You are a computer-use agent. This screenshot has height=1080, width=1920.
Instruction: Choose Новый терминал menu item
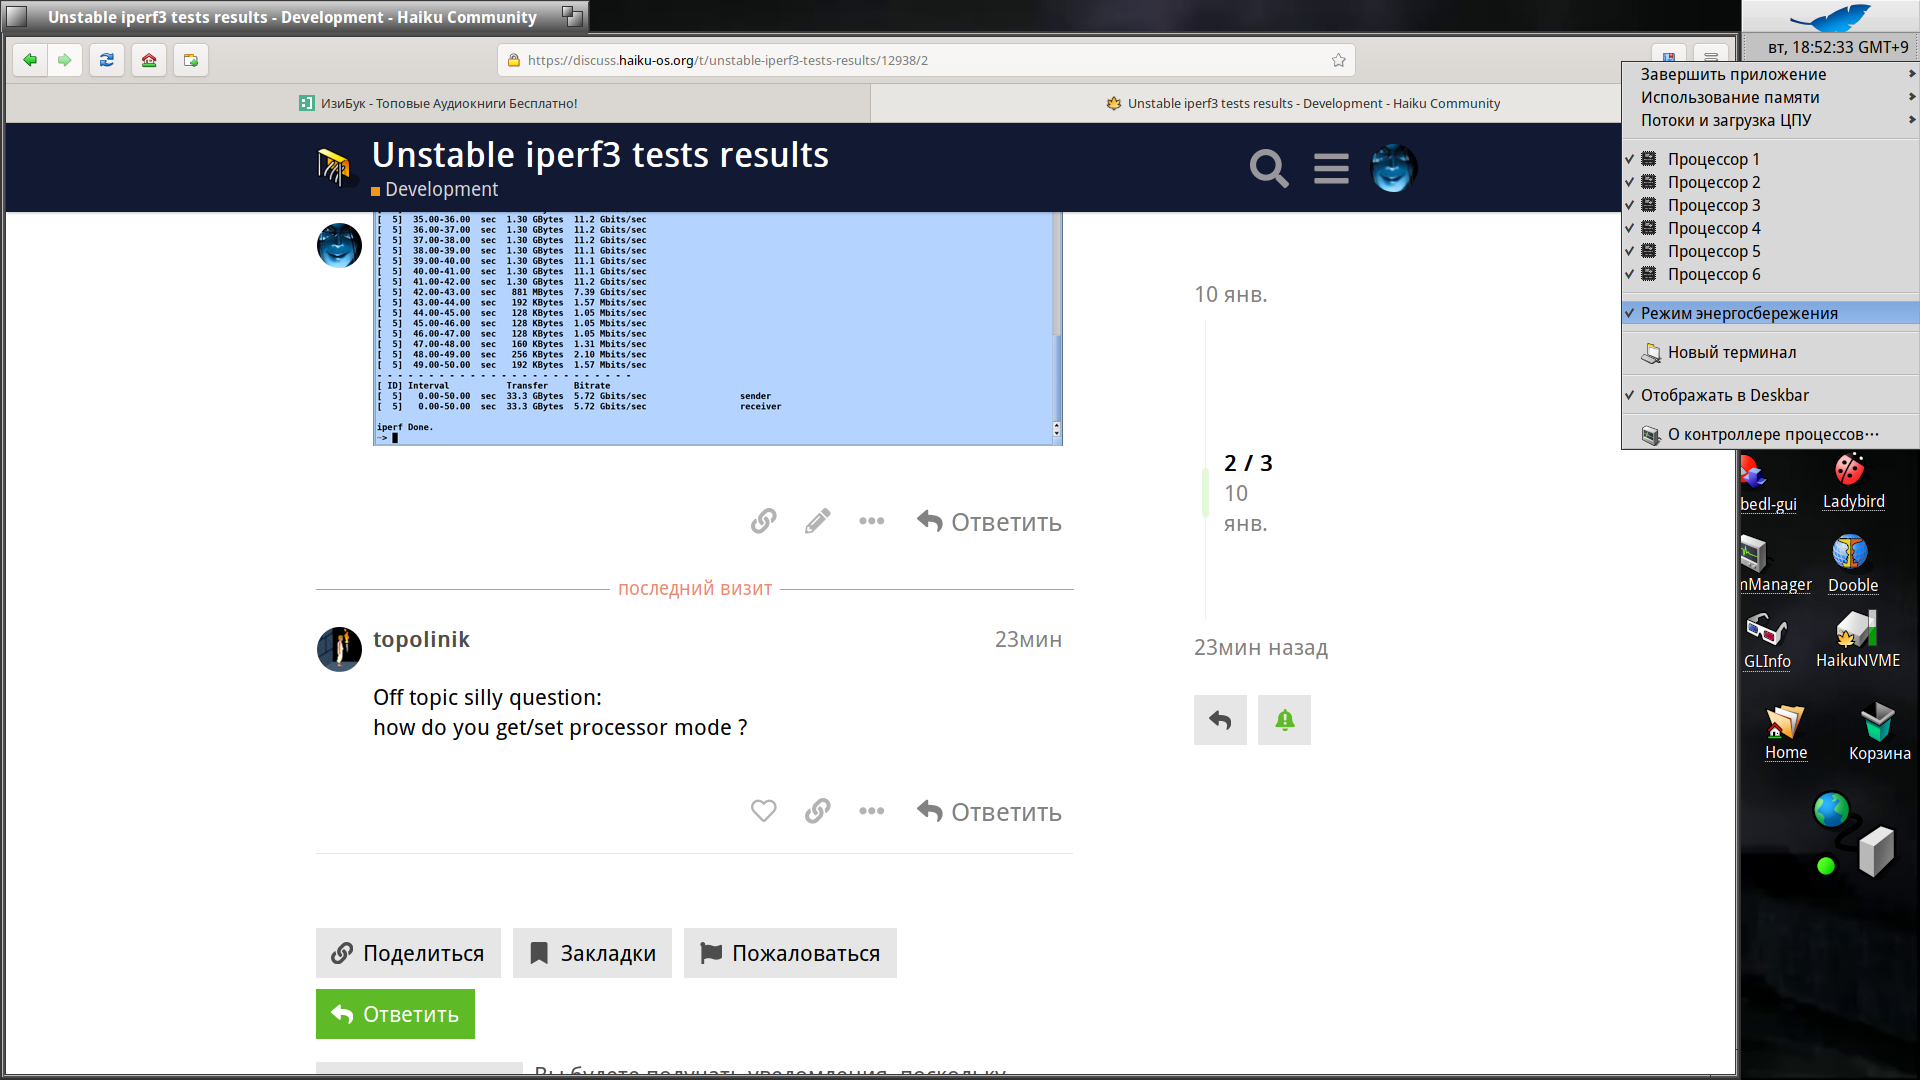click(x=1770, y=352)
